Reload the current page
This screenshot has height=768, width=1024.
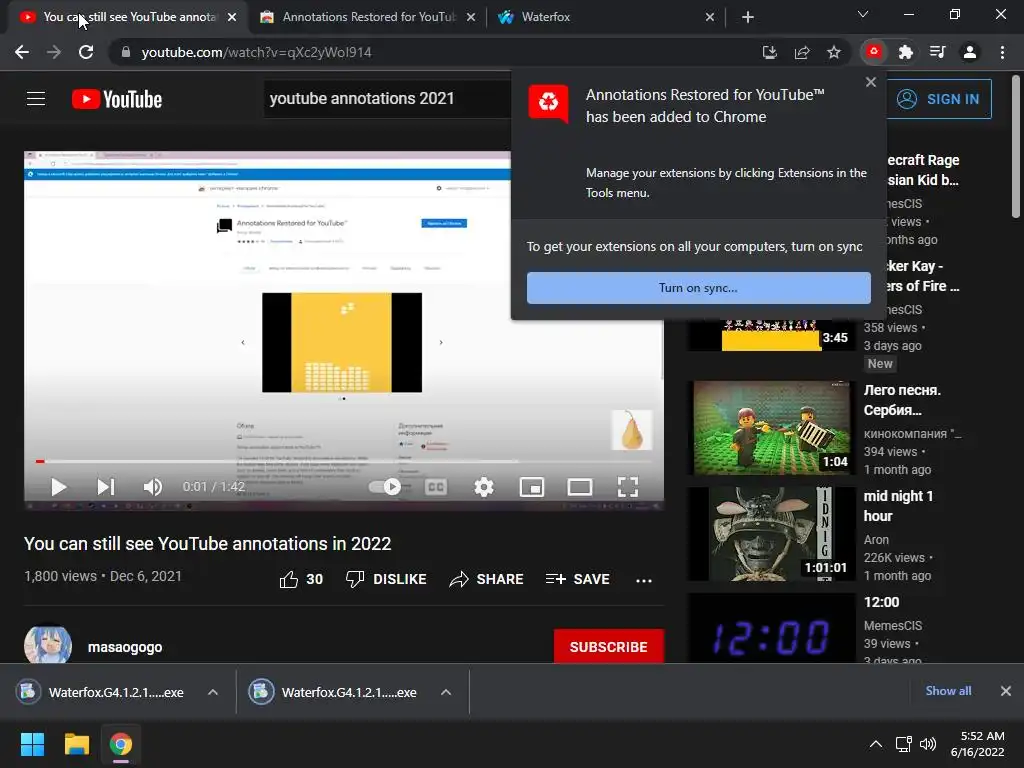86,52
